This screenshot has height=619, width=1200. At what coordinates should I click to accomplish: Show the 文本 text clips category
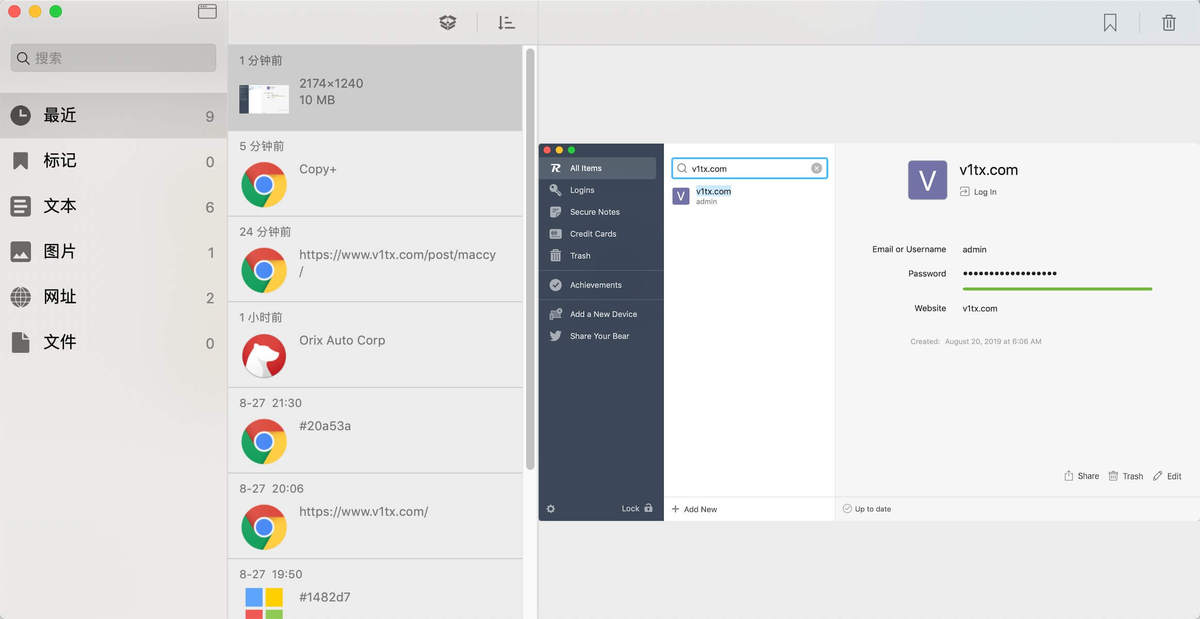pos(114,206)
